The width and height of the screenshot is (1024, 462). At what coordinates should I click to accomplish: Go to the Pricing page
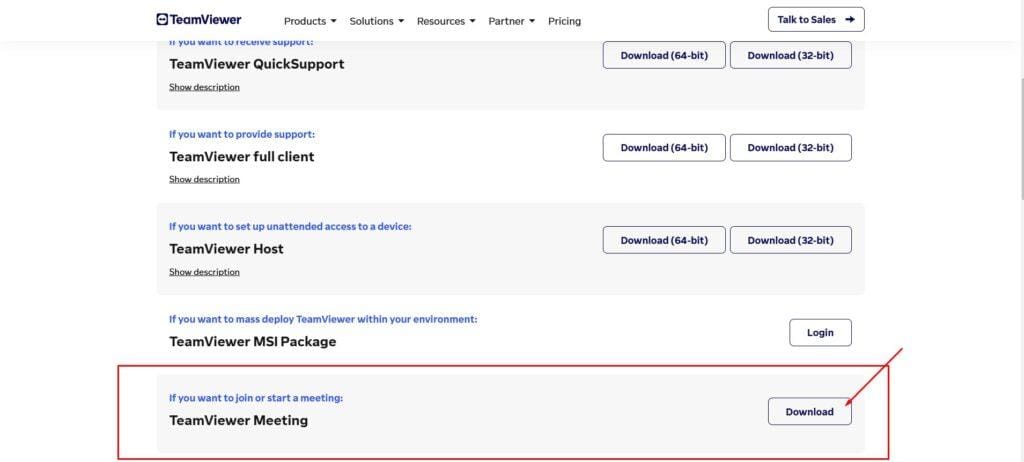point(564,21)
